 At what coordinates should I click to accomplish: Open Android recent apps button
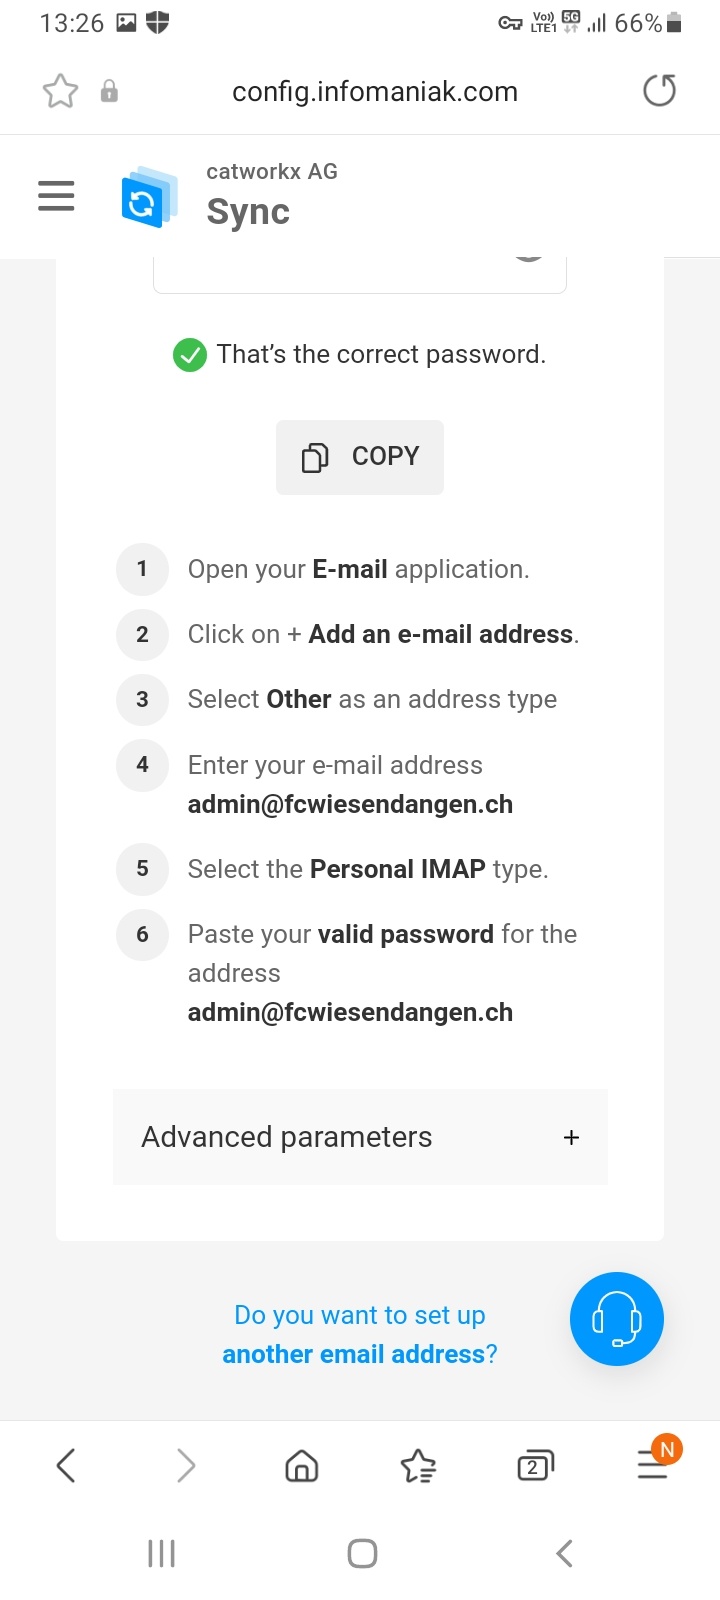tap(161, 1553)
